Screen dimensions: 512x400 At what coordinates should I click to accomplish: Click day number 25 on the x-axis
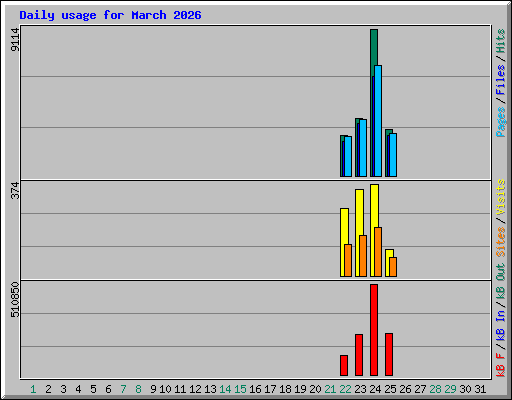(390, 389)
